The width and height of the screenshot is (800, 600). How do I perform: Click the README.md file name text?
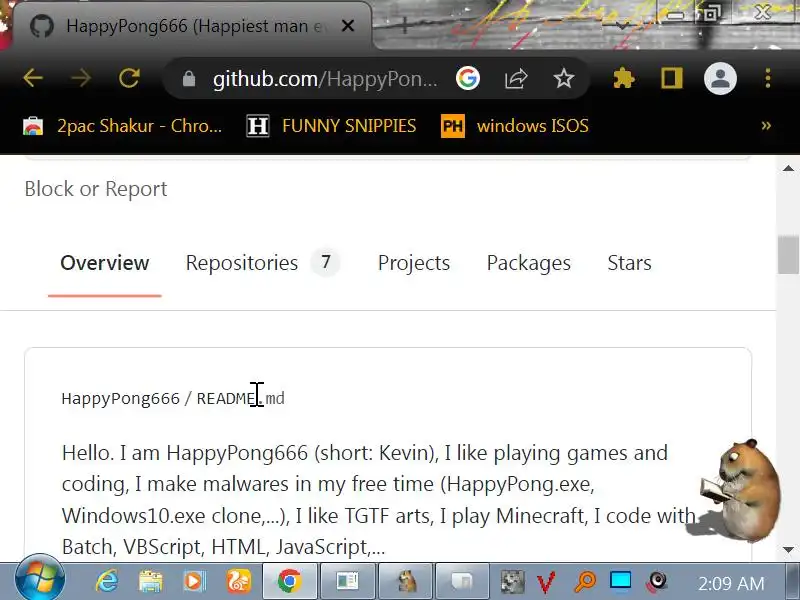click(240, 398)
